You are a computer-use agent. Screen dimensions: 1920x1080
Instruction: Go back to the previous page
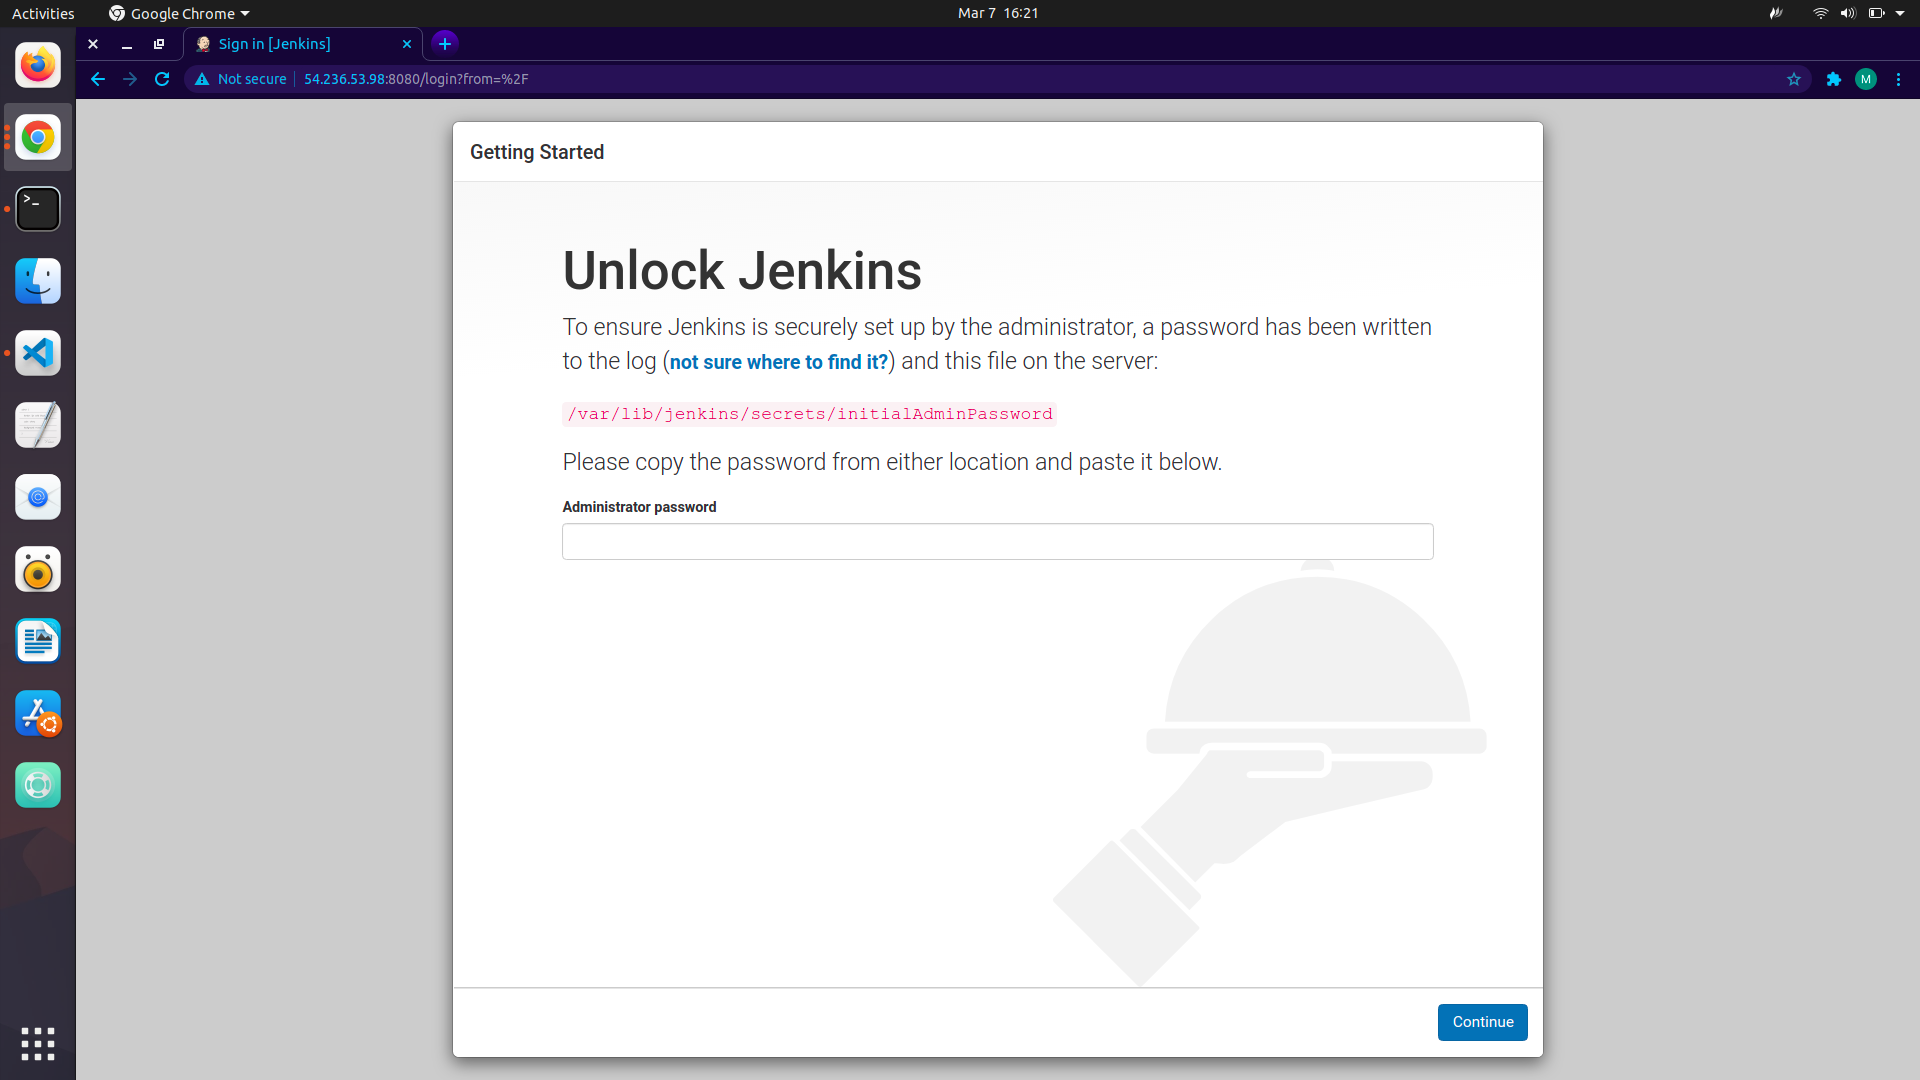click(97, 79)
